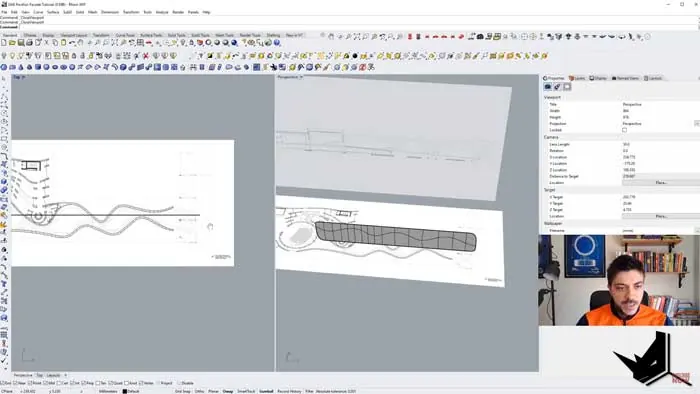The width and height of the screenshot is (700, 394).
Task: Click the Paste clipboard icon
Action: tap(63, 43)
